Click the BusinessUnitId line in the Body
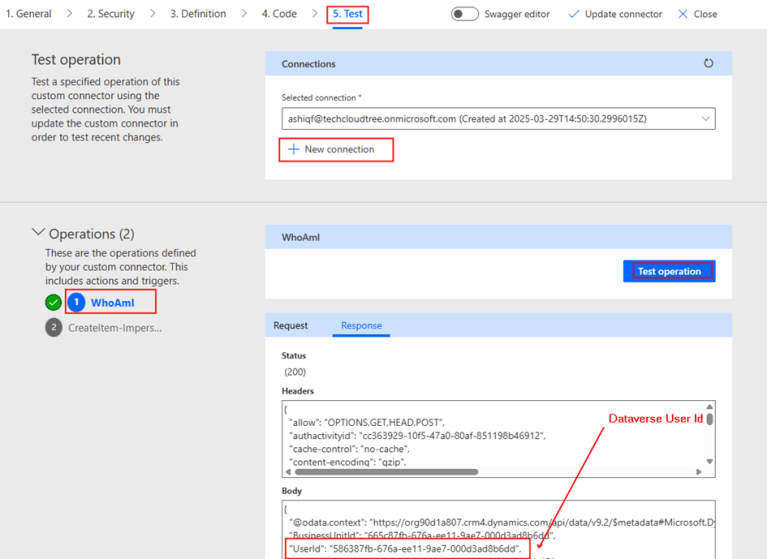Viewport: 767px width, 559px height. [x=421, y=535]
